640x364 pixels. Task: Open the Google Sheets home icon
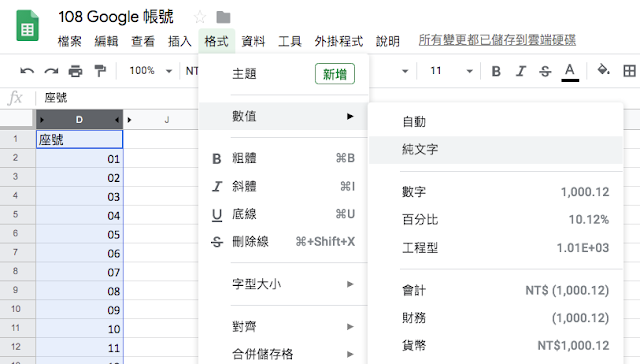coord(27,26)
